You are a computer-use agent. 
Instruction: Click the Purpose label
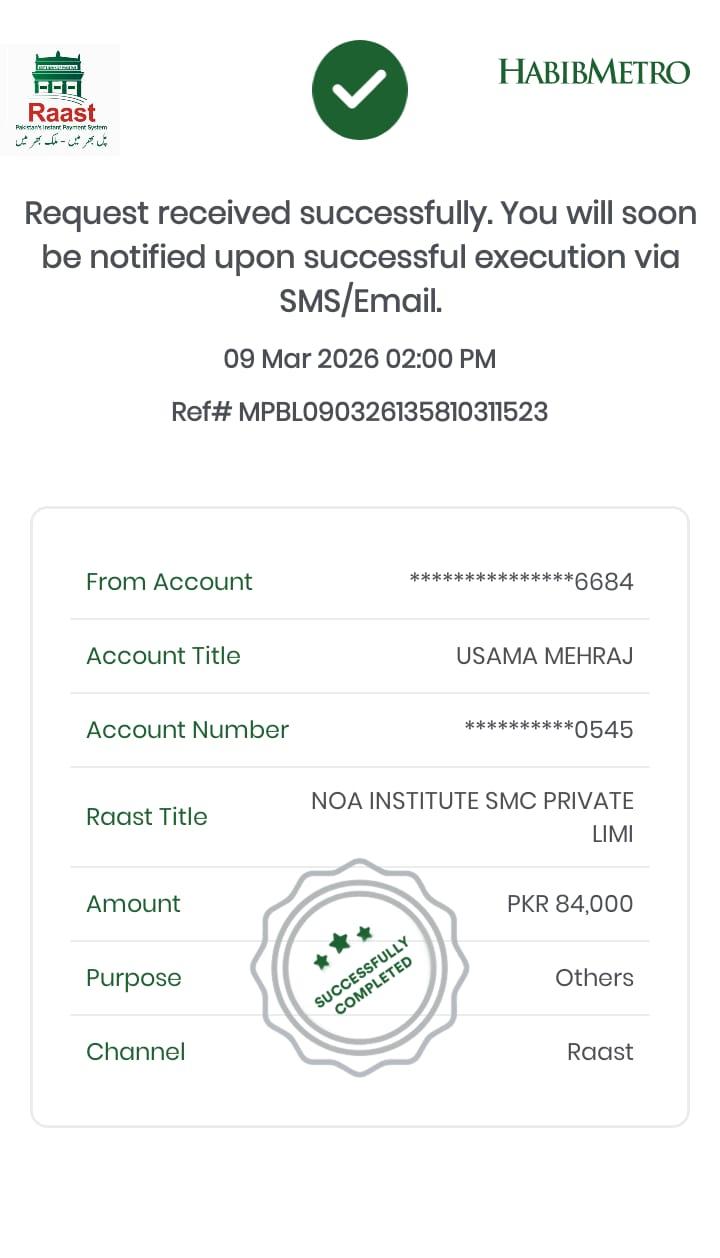click(x=134, y=978)
